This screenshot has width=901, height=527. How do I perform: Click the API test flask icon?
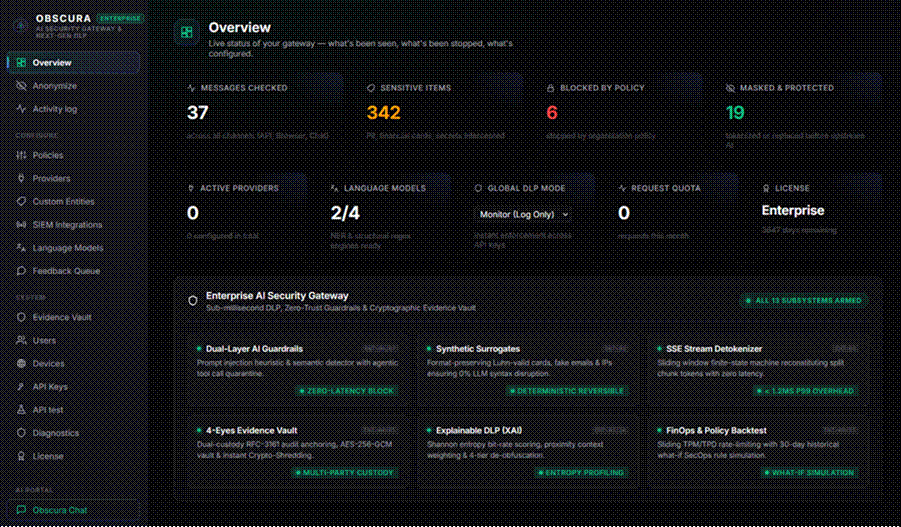(x=21, y=410)
